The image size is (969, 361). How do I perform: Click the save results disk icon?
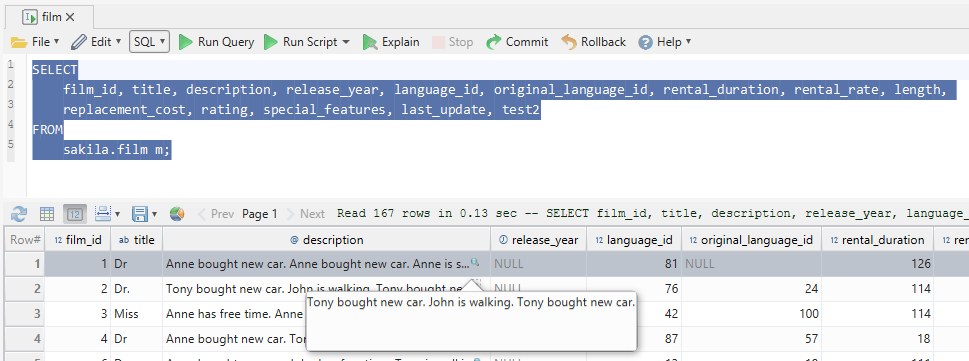point(140,214)
